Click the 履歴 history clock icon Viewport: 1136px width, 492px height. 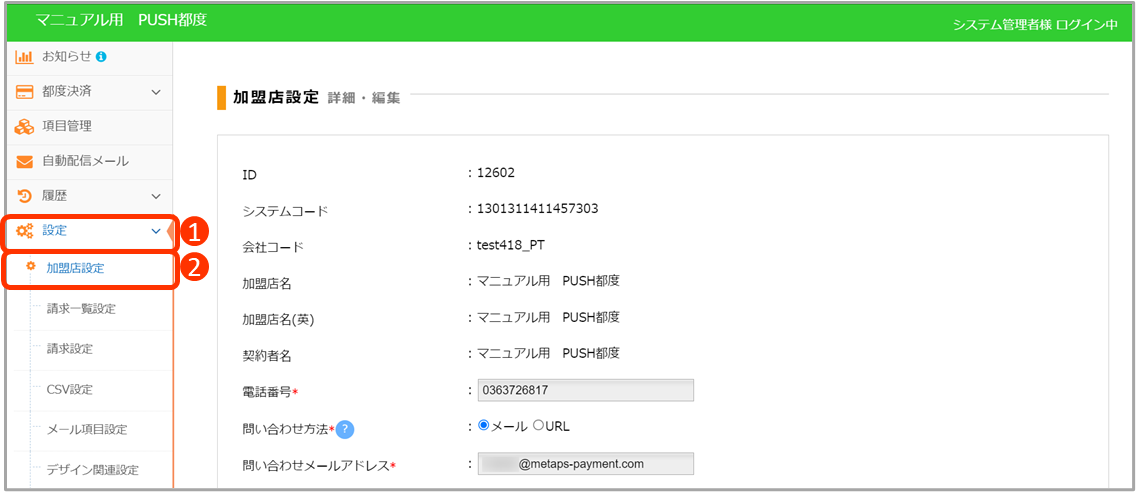pyautogui.click(x=24, y=196)
